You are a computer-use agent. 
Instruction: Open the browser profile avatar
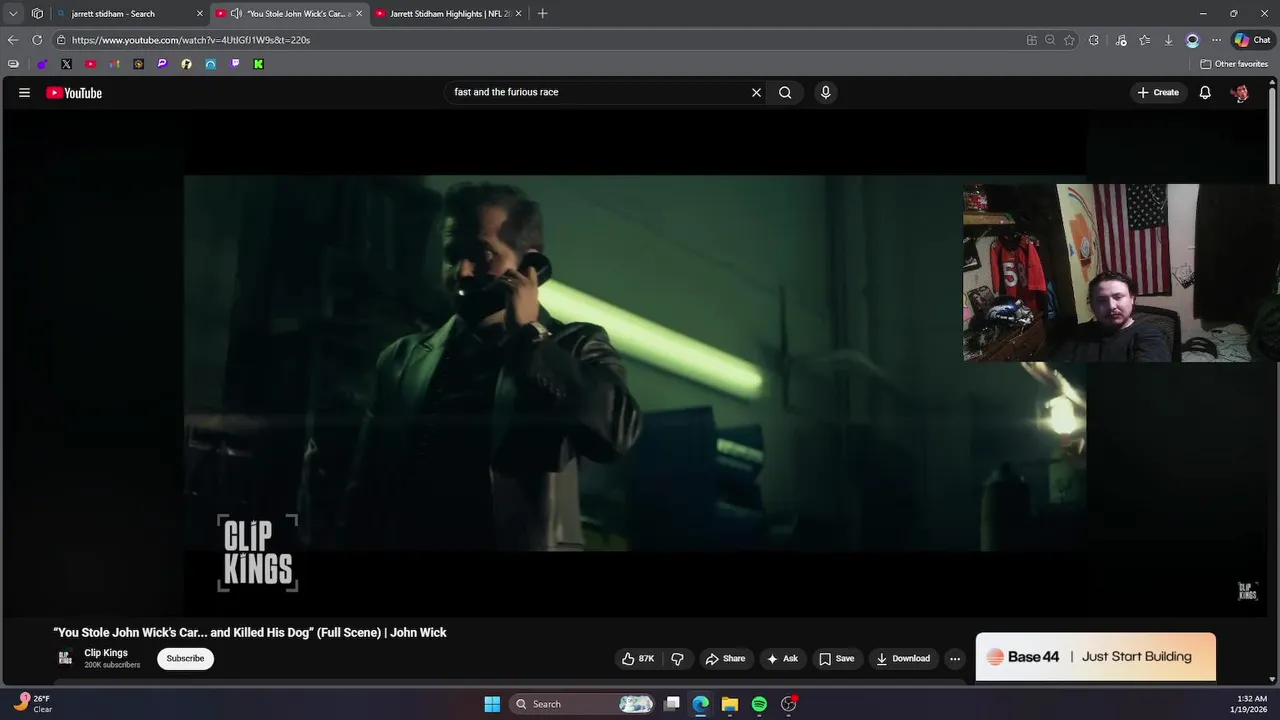tap(1192, 40)
